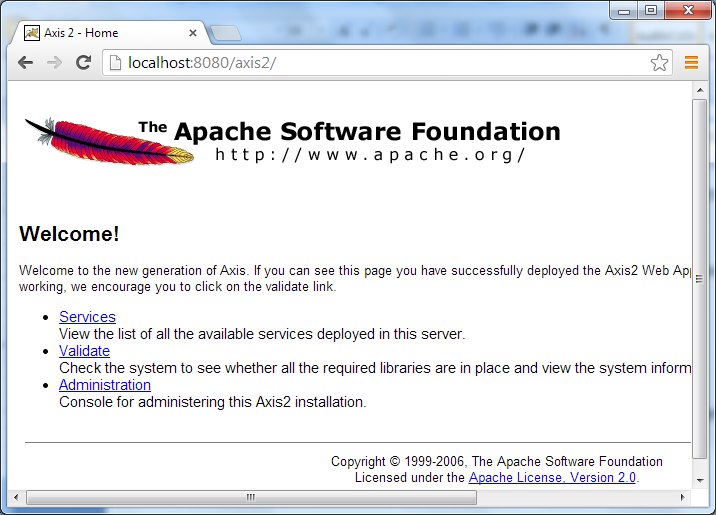Maximize the browser window
The width and height of the screenshot is (716, 515).
(651, 11)
